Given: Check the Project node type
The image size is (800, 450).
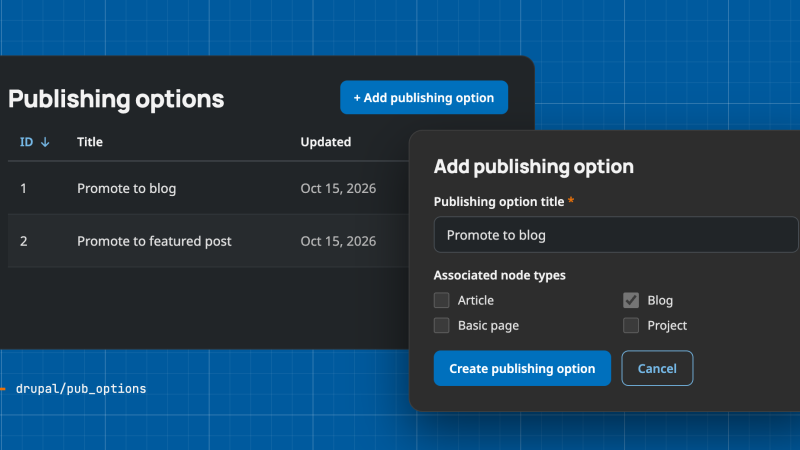Looking at the screenshot, I should [631, 325].
